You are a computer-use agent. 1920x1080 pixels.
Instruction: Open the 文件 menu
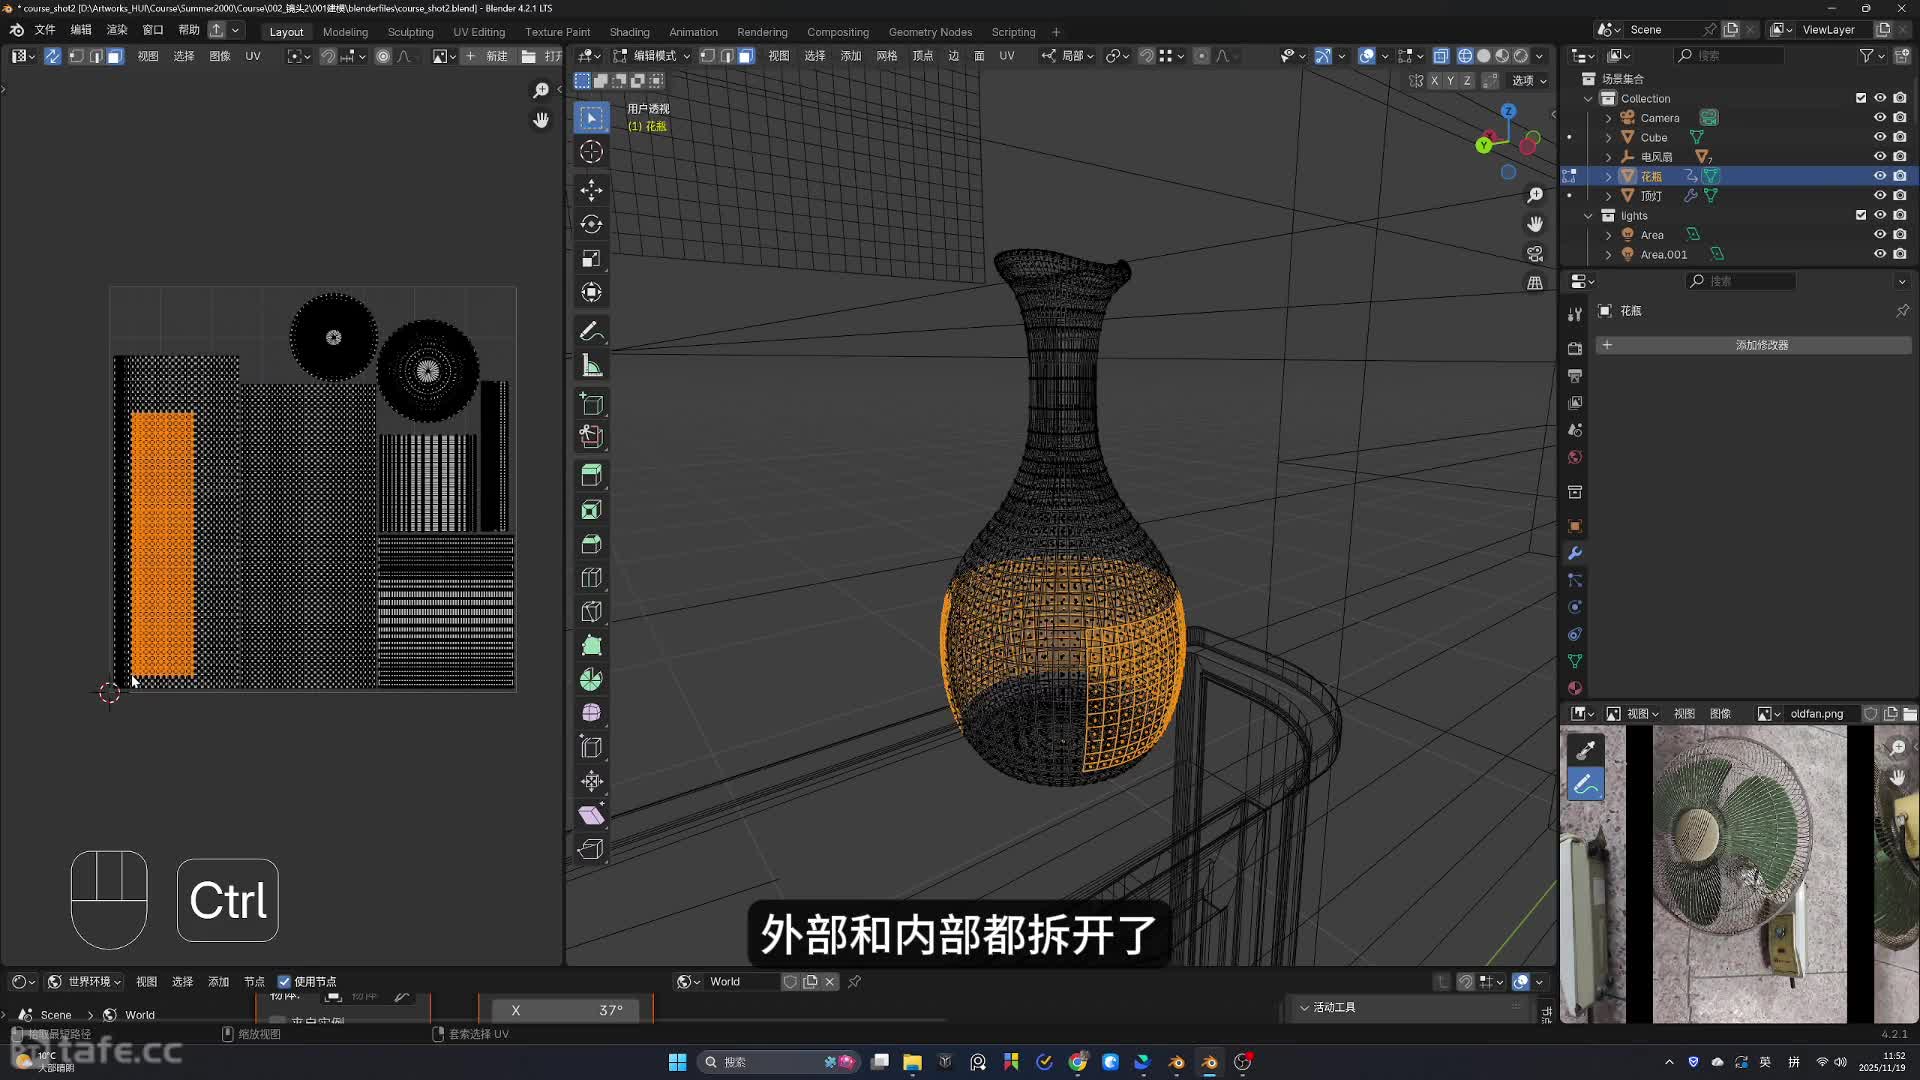[x=45, y=30]
